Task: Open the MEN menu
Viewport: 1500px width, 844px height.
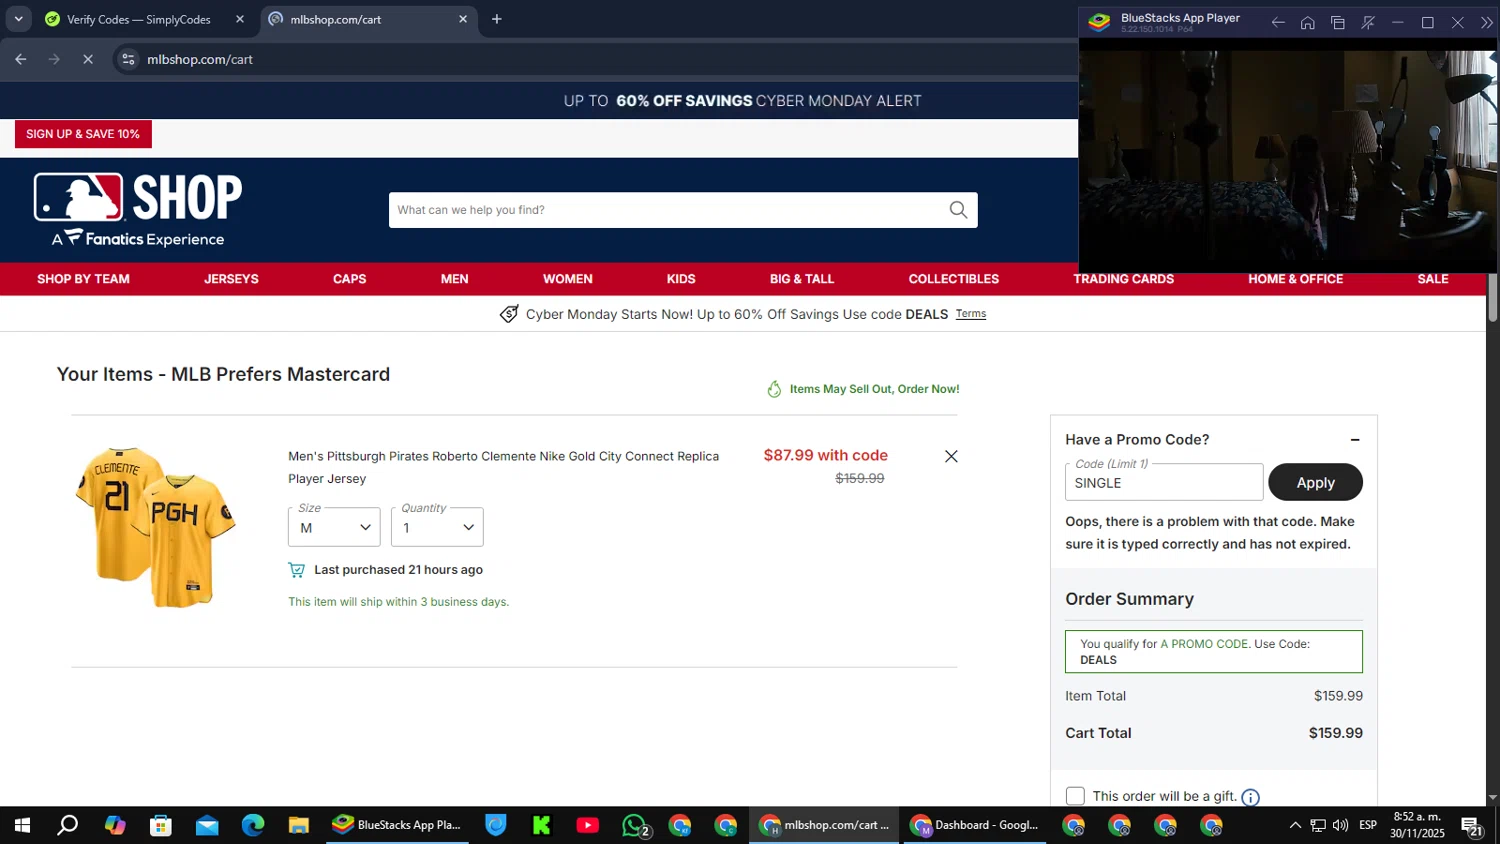Action: point(455,279)
